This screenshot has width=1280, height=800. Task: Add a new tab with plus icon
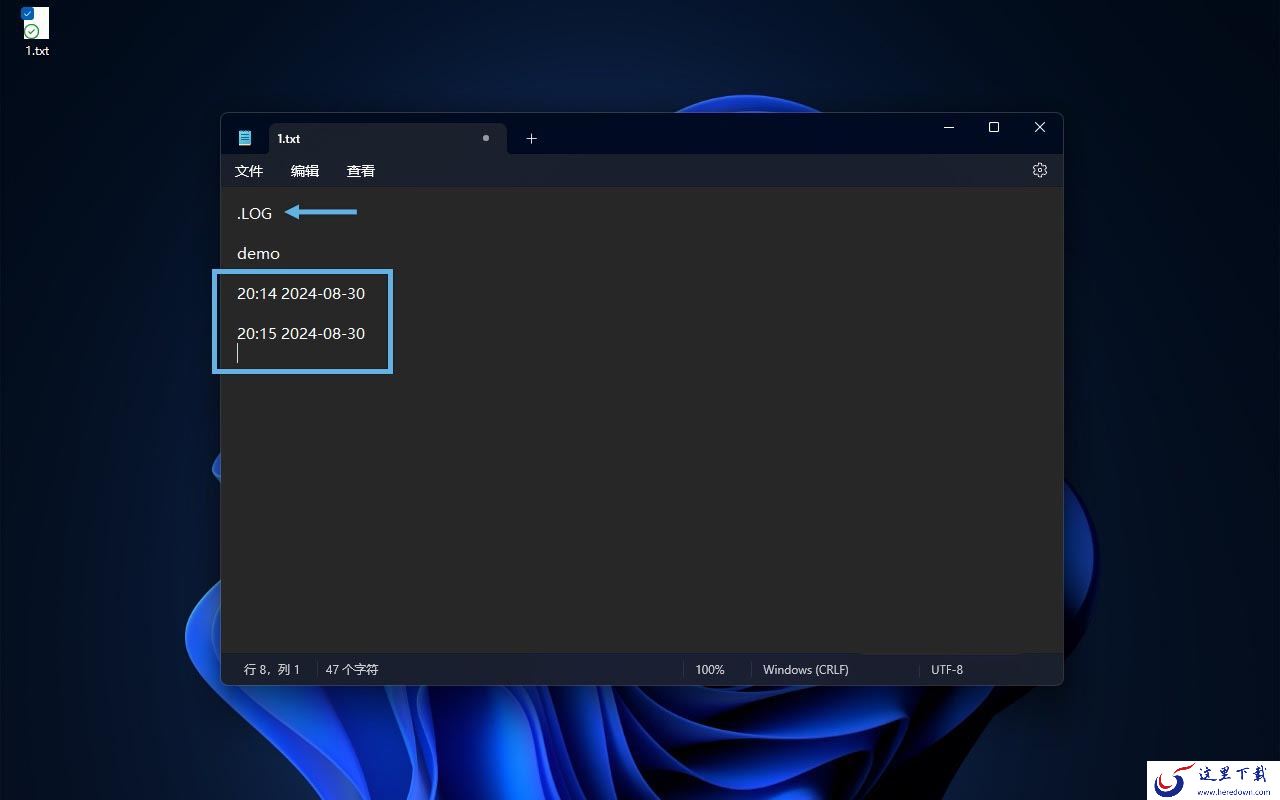click(x=531, y=138)
